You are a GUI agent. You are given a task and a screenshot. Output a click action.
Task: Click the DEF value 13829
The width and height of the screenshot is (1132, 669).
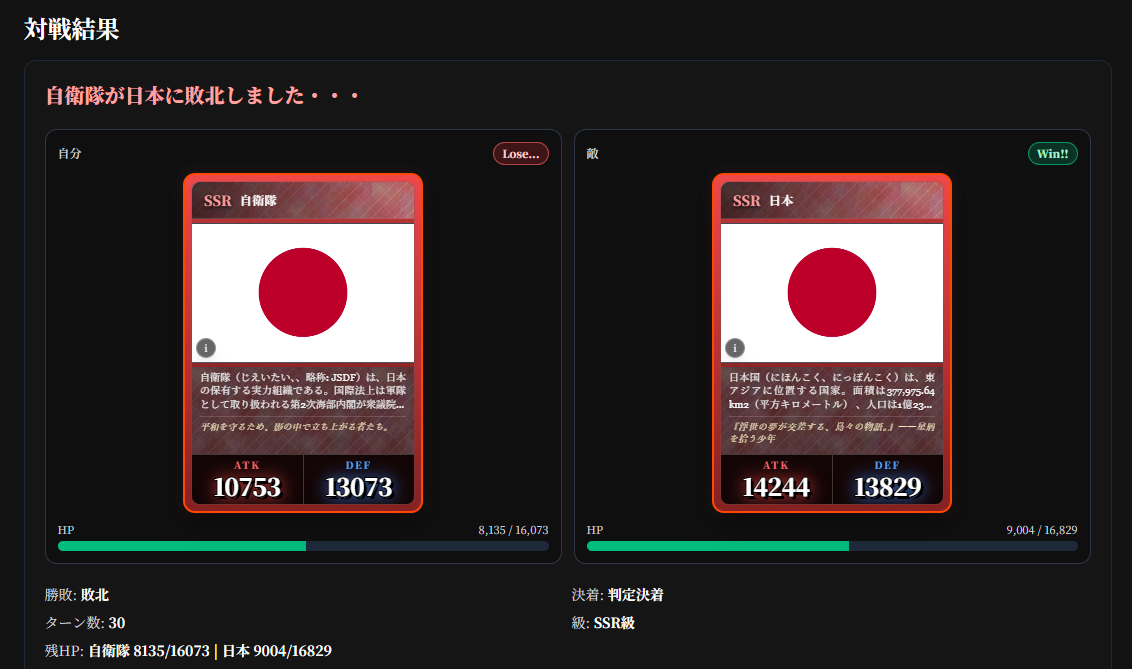click(x=887, y=487)
